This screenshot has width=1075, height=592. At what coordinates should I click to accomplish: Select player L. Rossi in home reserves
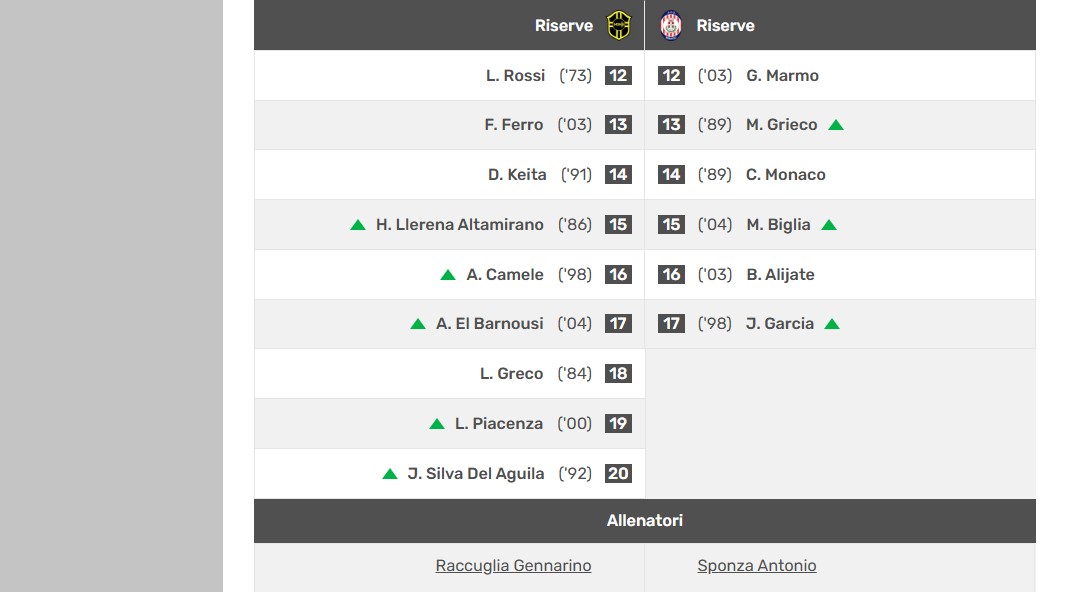coord(515,76)
